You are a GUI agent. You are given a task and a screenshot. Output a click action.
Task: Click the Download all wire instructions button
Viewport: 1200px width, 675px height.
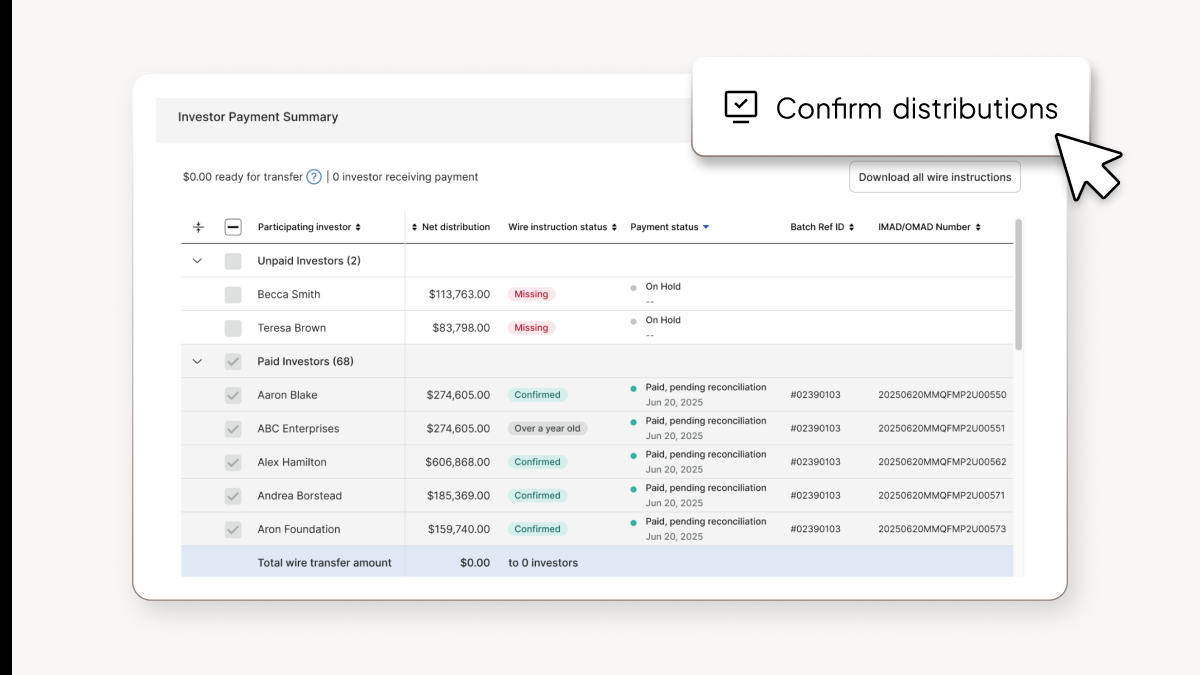pyautogui.click(x=934, y=176)
